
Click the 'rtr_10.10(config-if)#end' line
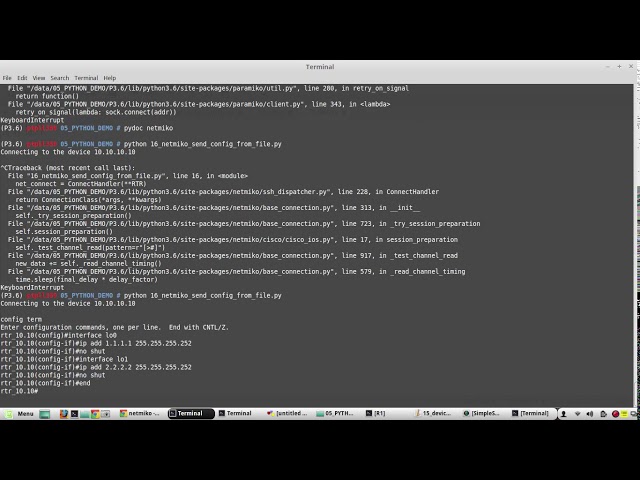(45, 383)
